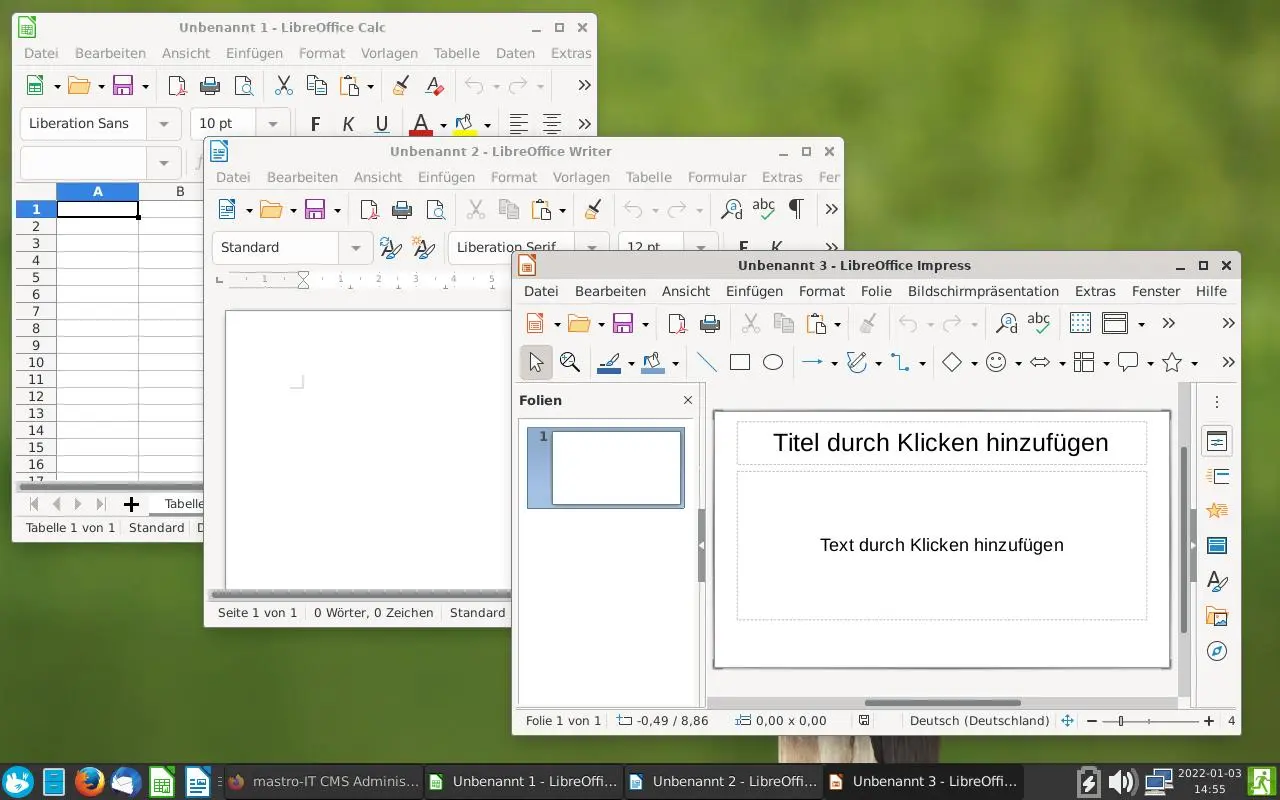Viewport: 1280px width, 800px height.
Task: Insert a flowchart shape in Impress
Action: pos(1084,363)
